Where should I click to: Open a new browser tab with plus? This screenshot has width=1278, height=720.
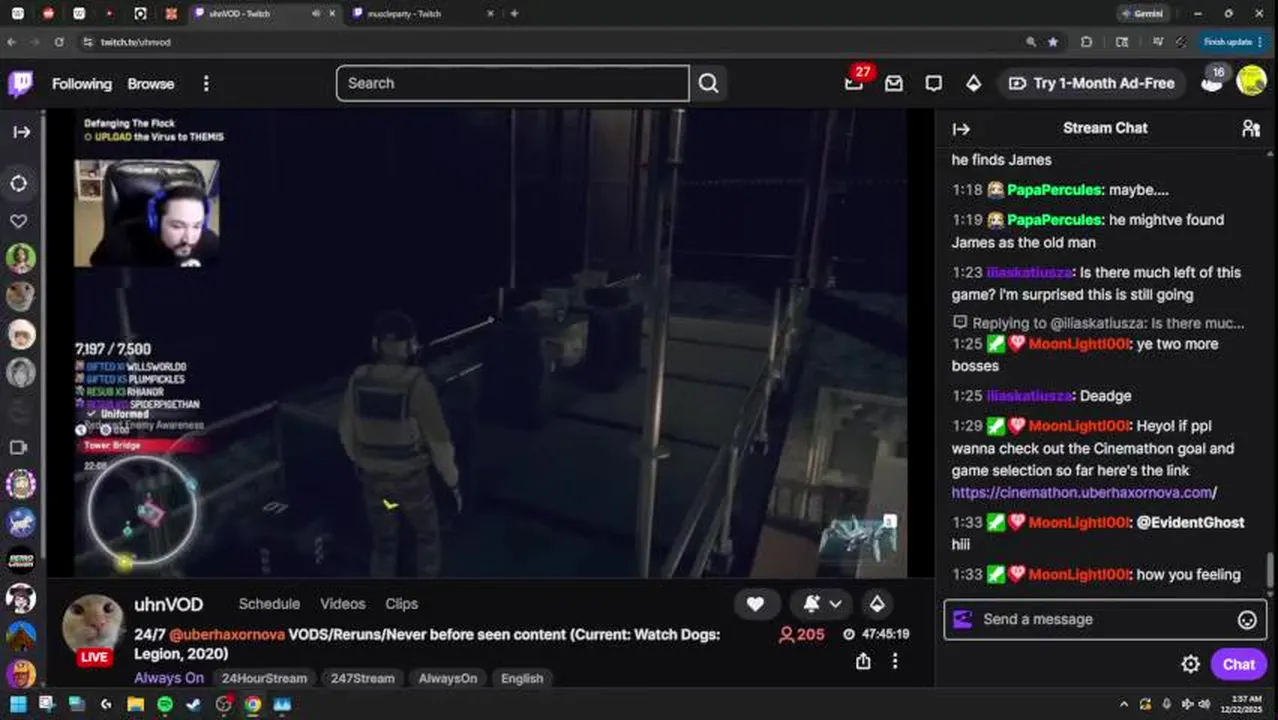click(514, 14)
